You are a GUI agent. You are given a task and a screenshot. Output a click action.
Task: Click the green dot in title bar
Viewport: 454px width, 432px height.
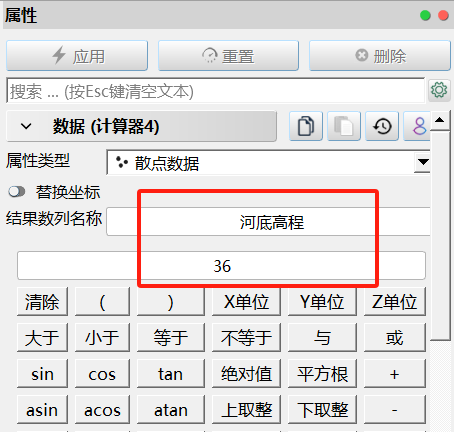pyautogui.click(x=425, y=15)
